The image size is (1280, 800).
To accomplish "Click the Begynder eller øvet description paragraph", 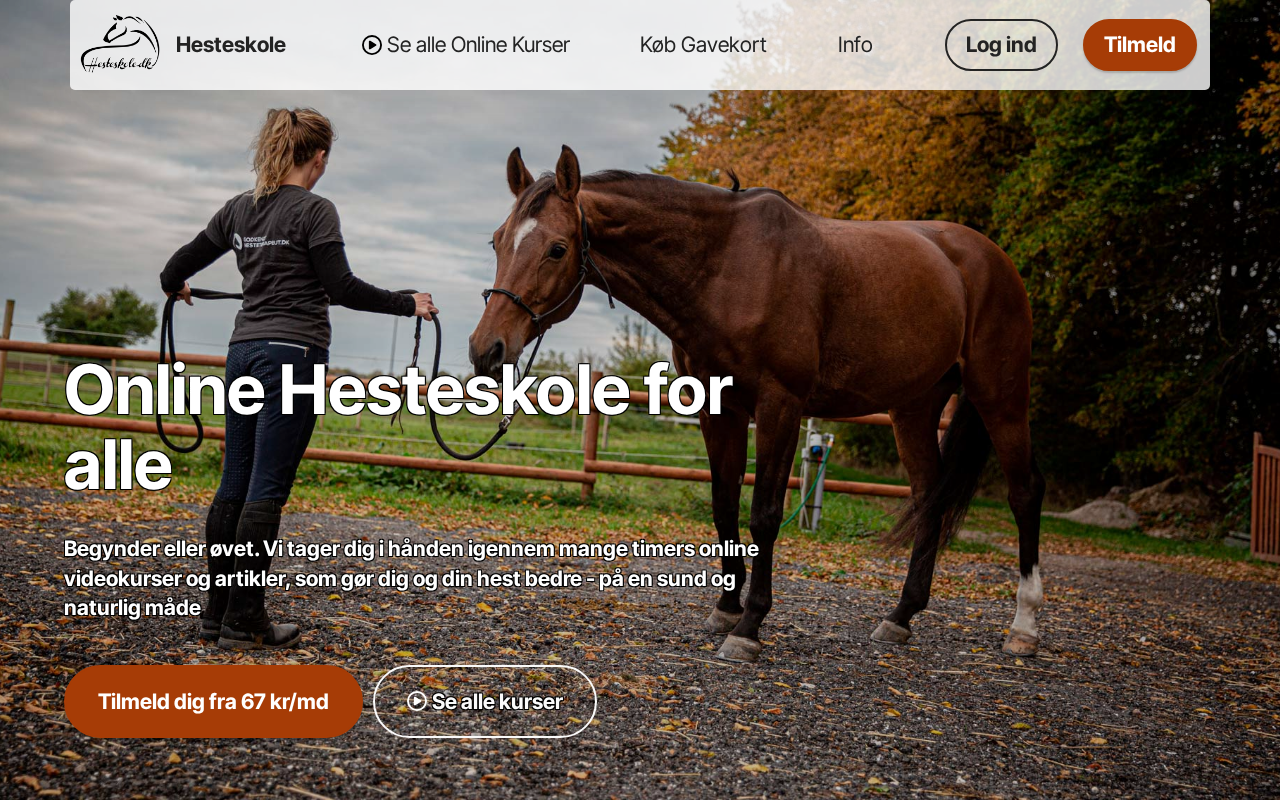I will tap(411, 578).
